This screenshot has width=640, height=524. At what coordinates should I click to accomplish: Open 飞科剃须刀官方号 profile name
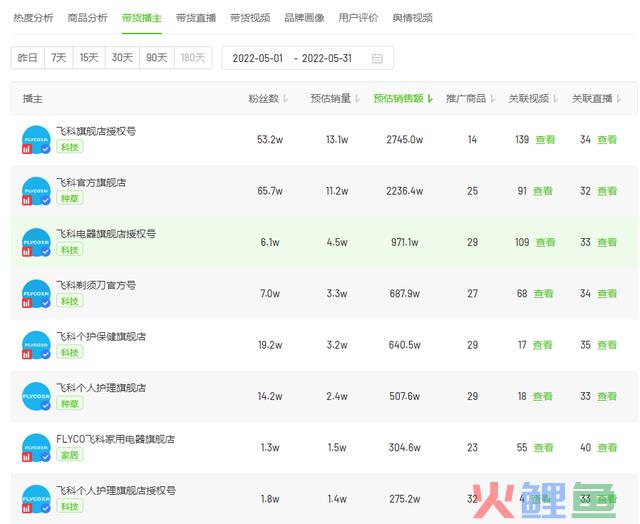point(96,285)
